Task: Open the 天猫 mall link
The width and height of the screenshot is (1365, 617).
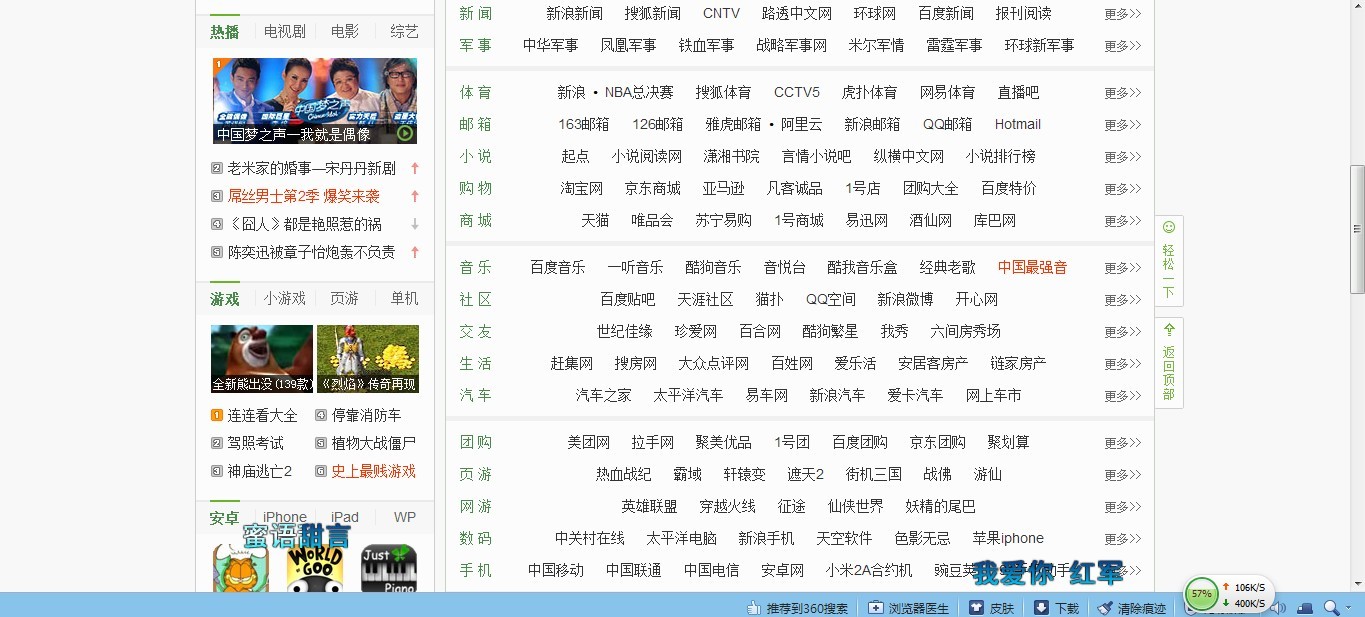Action: [595, 220]
